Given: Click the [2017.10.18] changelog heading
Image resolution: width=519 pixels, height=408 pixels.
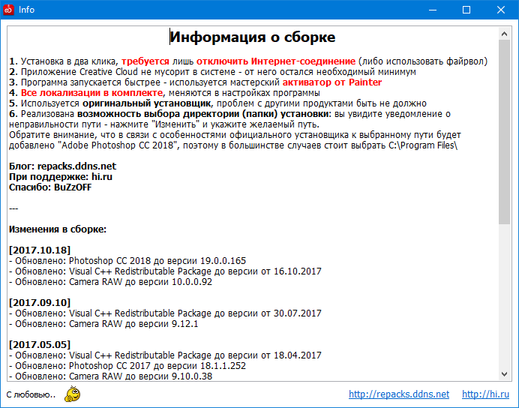Looking at the screenshot, I should pos(40,250).
